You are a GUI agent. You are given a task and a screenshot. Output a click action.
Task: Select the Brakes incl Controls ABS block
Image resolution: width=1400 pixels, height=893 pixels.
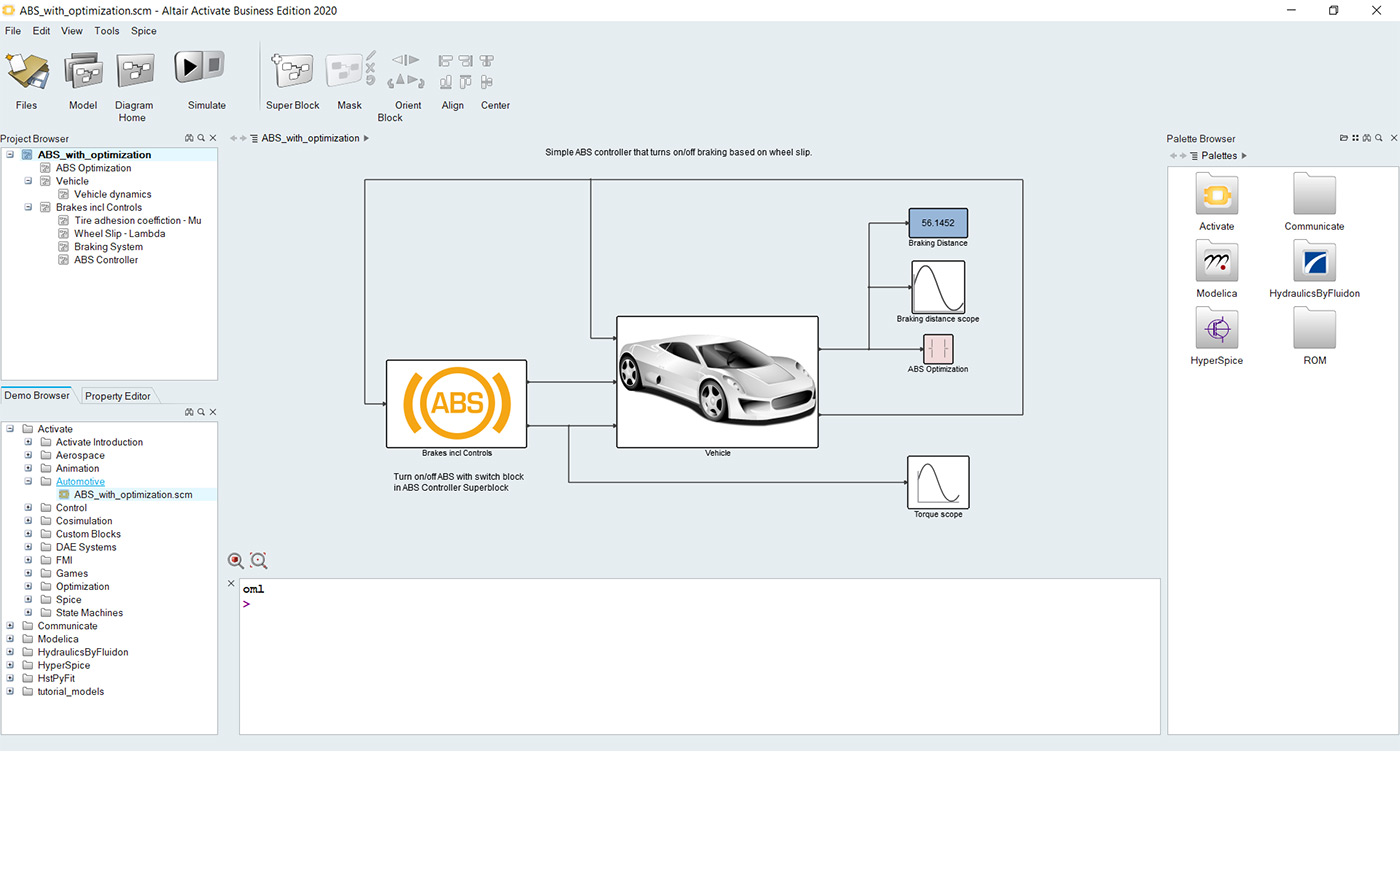[x=456, y=404]
